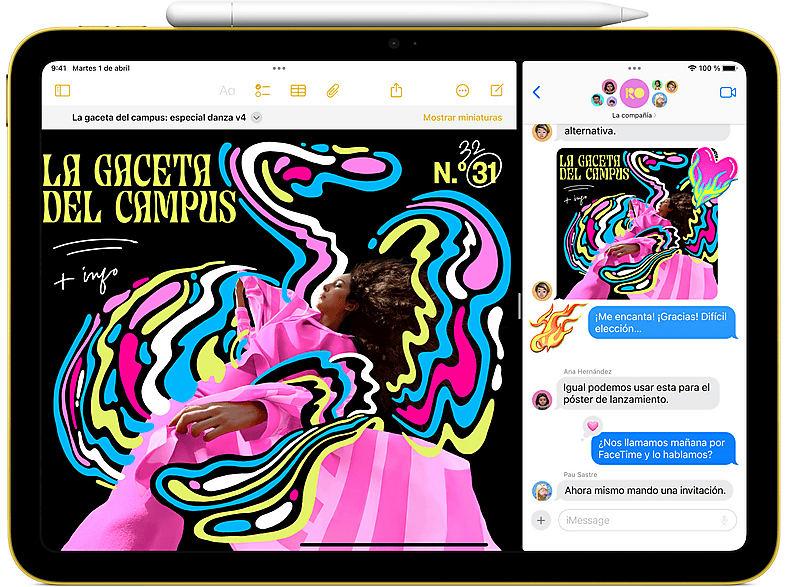The image size is (786, 587).
Task: Click Mostrar miniaturas link
Action: coord(462,118)
